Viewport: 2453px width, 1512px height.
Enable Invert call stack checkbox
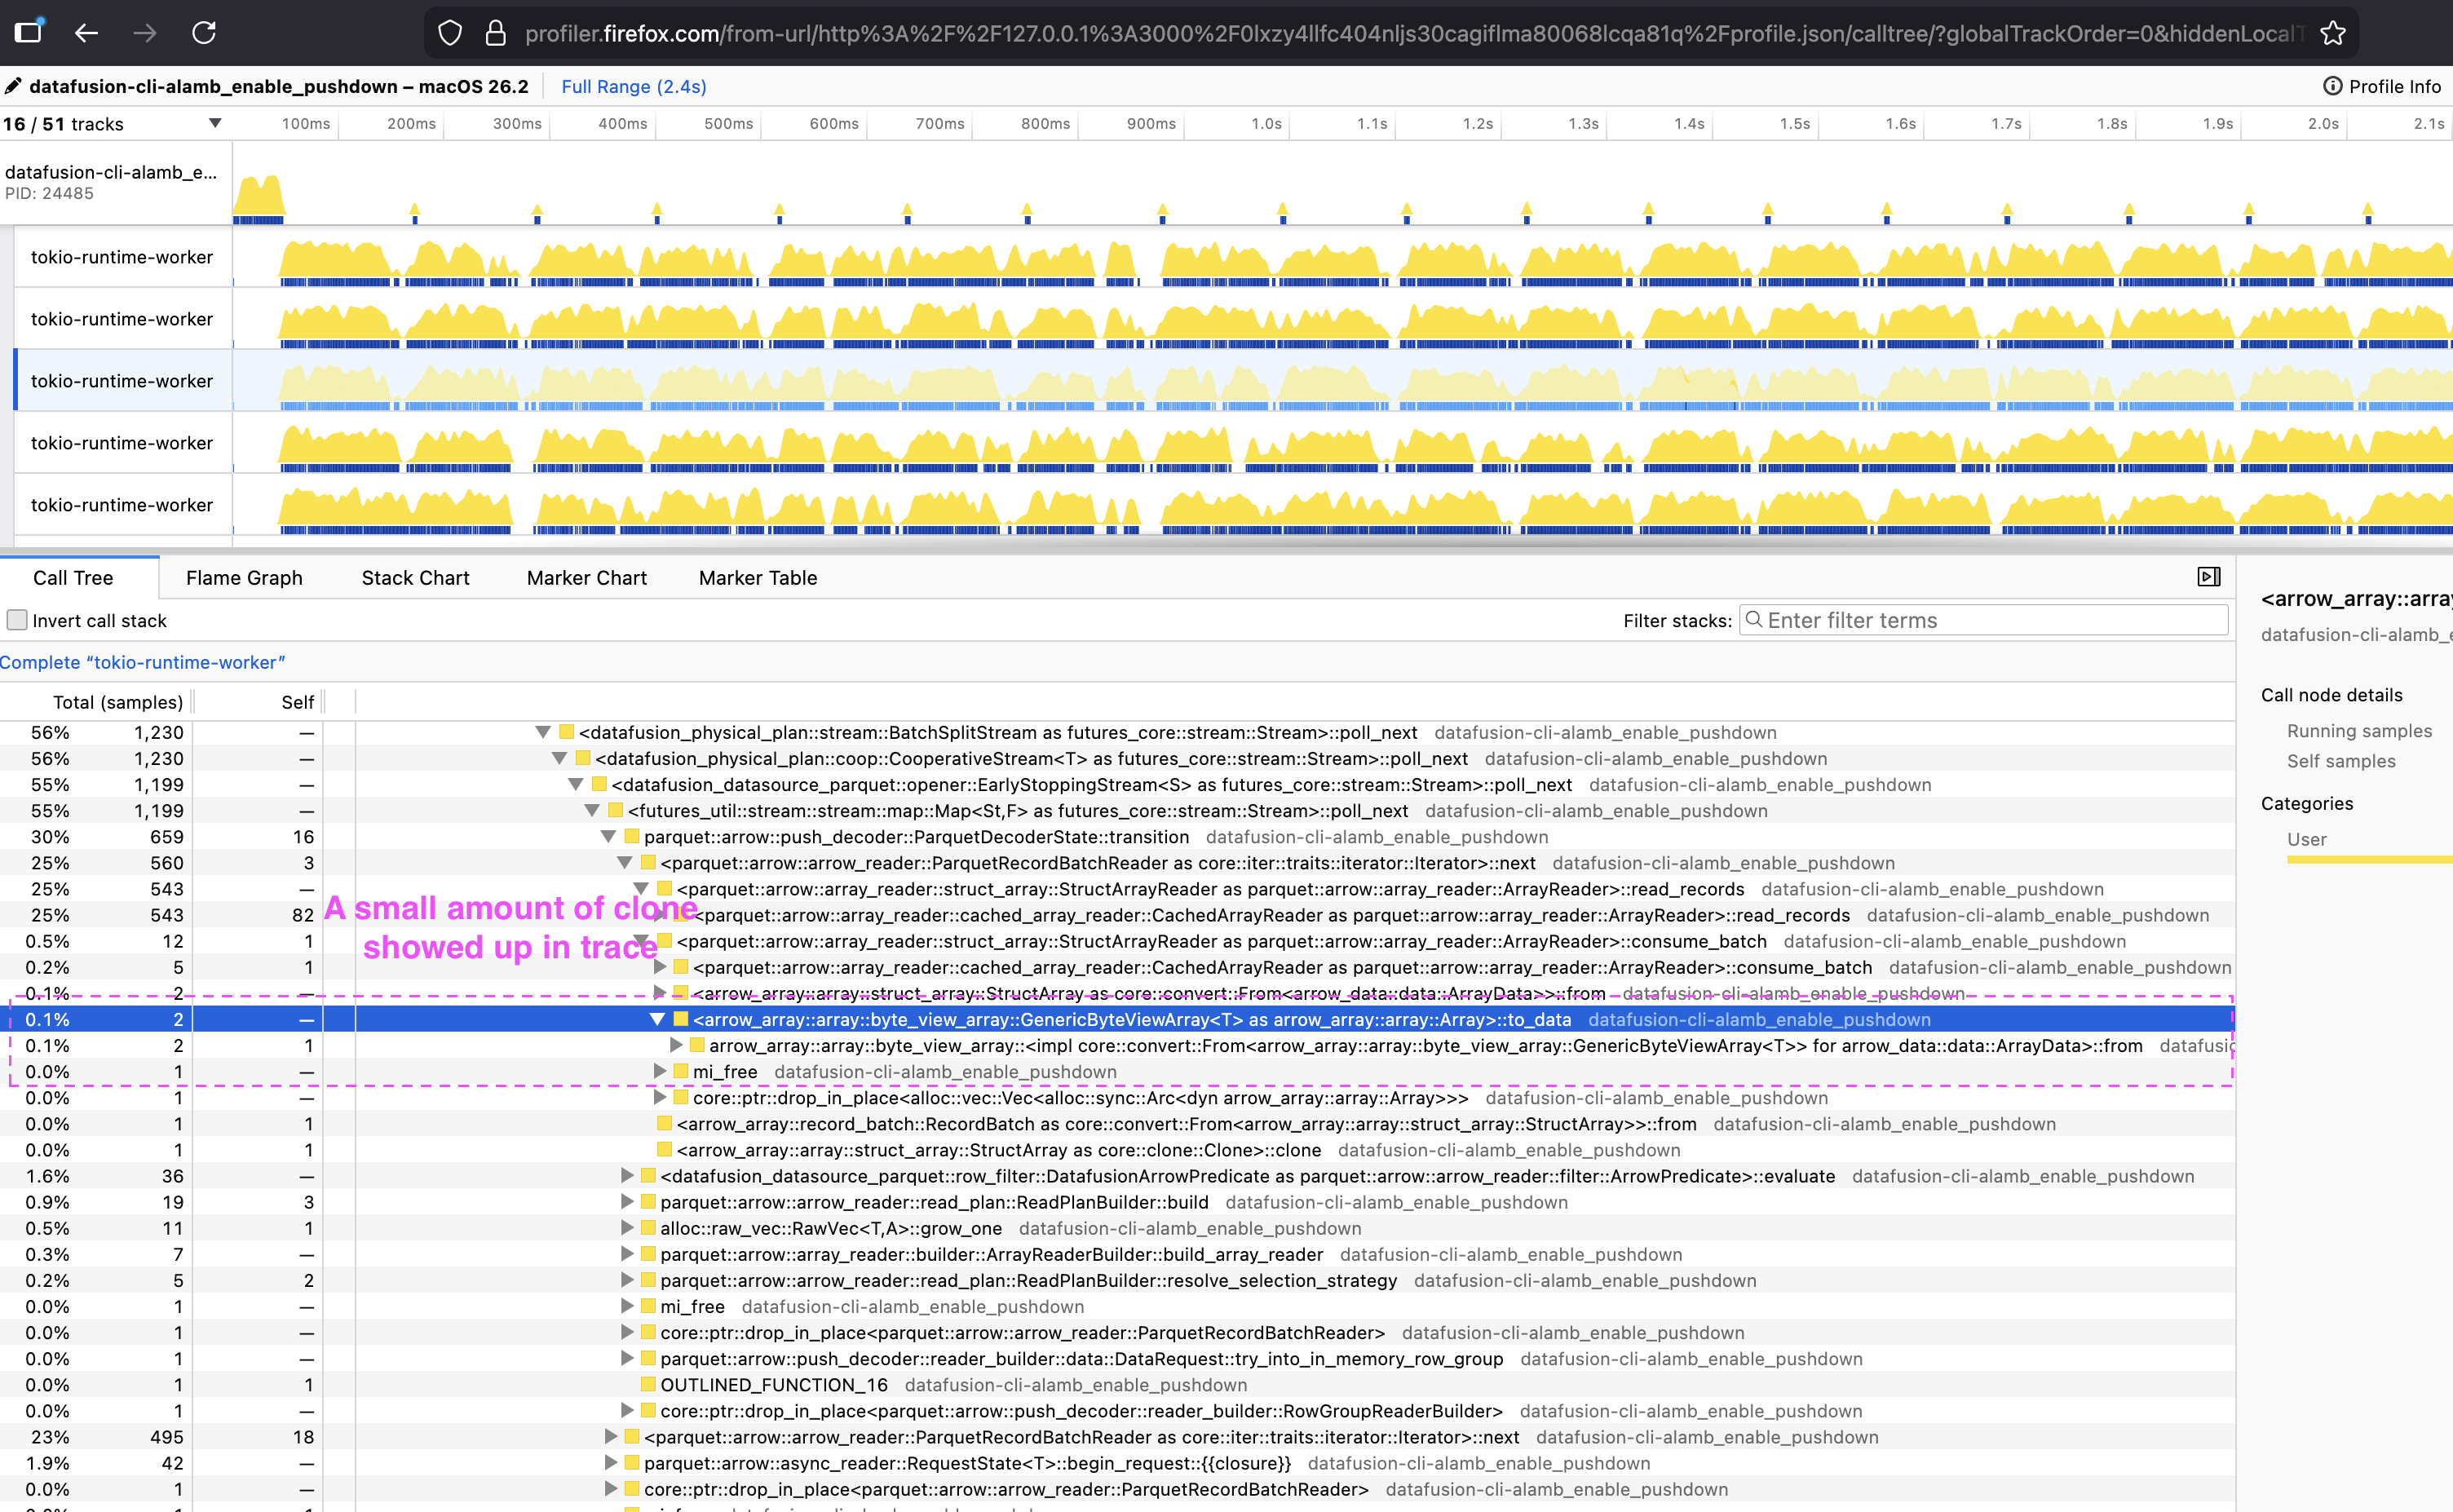tap(17, 620)
